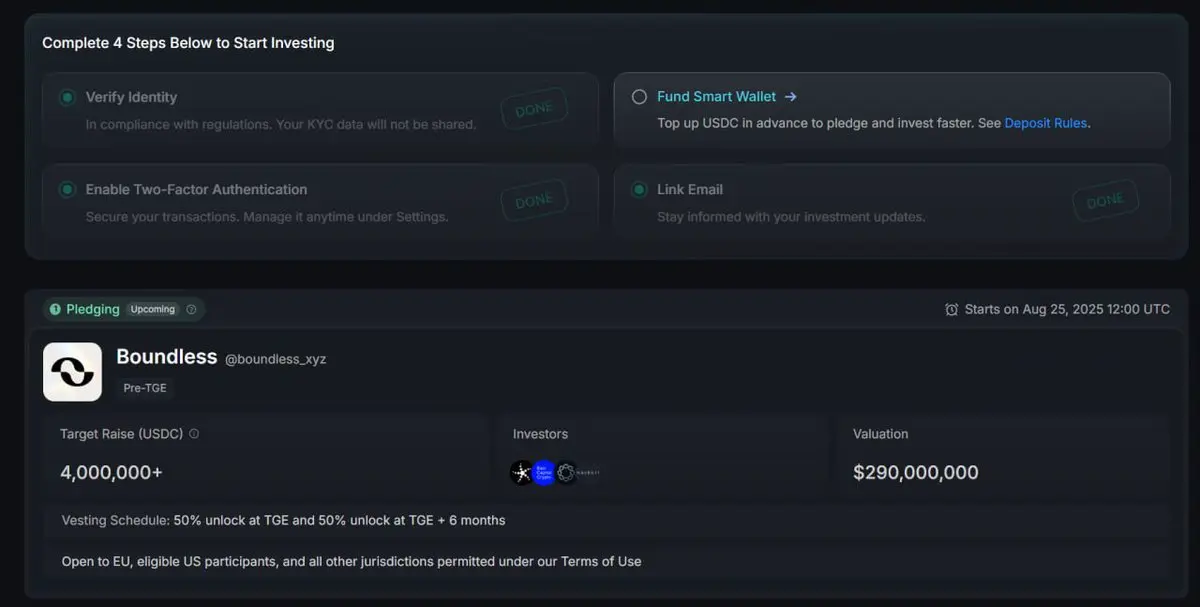
Task: Toggle the Link Email step circle
Action: click(639, 189)
